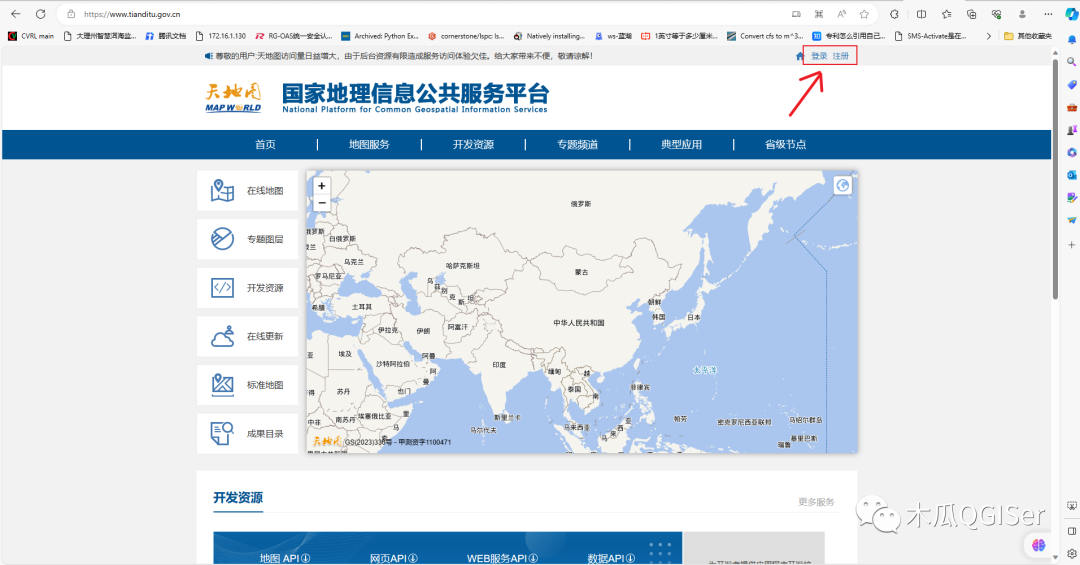The width and height of the screenshot is (1080, 565).
Task: Open the favorites list icon in the toolbar
Action: 946,14
